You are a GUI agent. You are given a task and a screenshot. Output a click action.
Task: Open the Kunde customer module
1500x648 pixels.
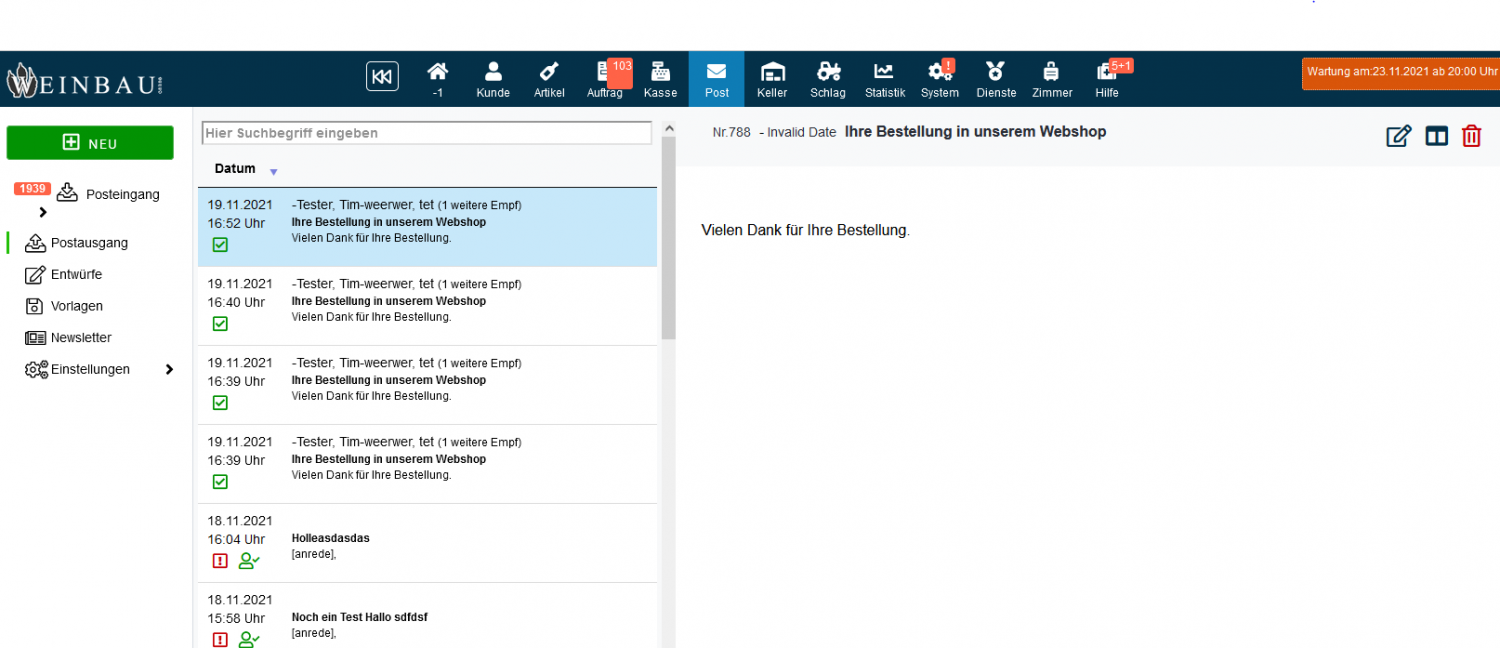tap(493, 79)
